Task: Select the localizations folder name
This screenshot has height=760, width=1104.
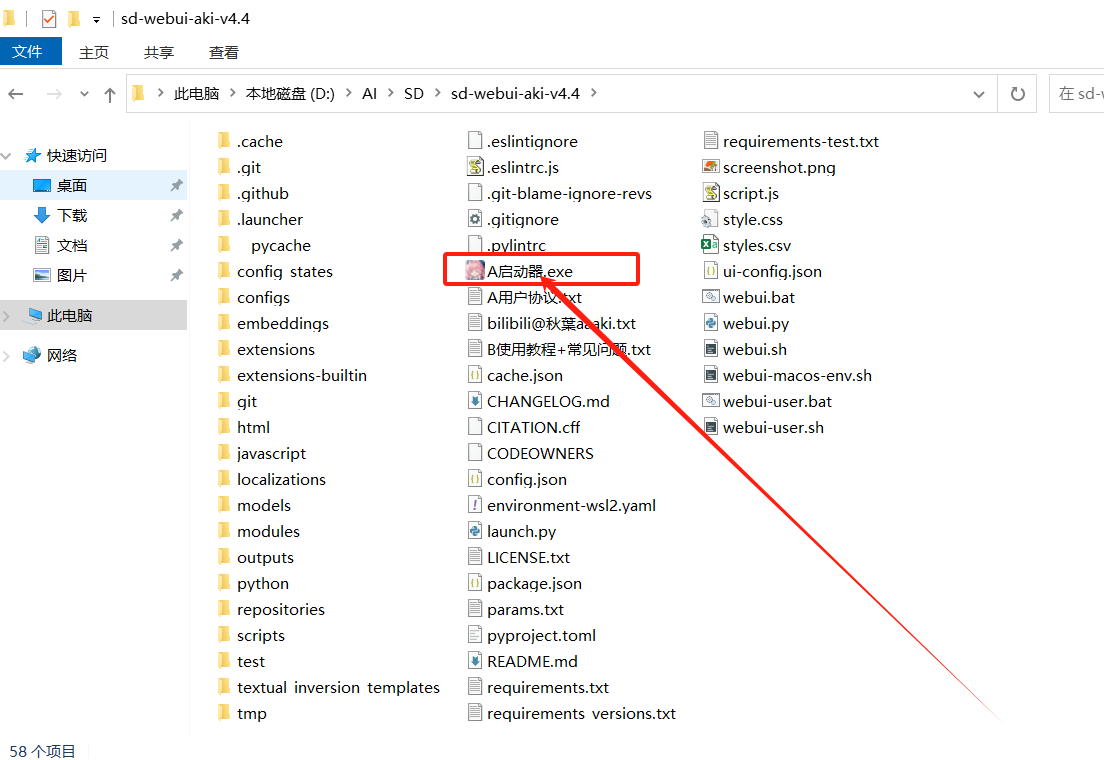Action: 282,480
